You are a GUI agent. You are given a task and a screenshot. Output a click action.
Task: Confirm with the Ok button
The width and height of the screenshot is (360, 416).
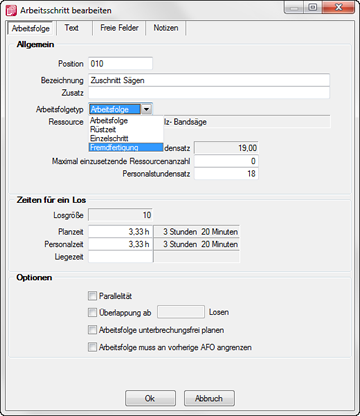click(150, 398)
